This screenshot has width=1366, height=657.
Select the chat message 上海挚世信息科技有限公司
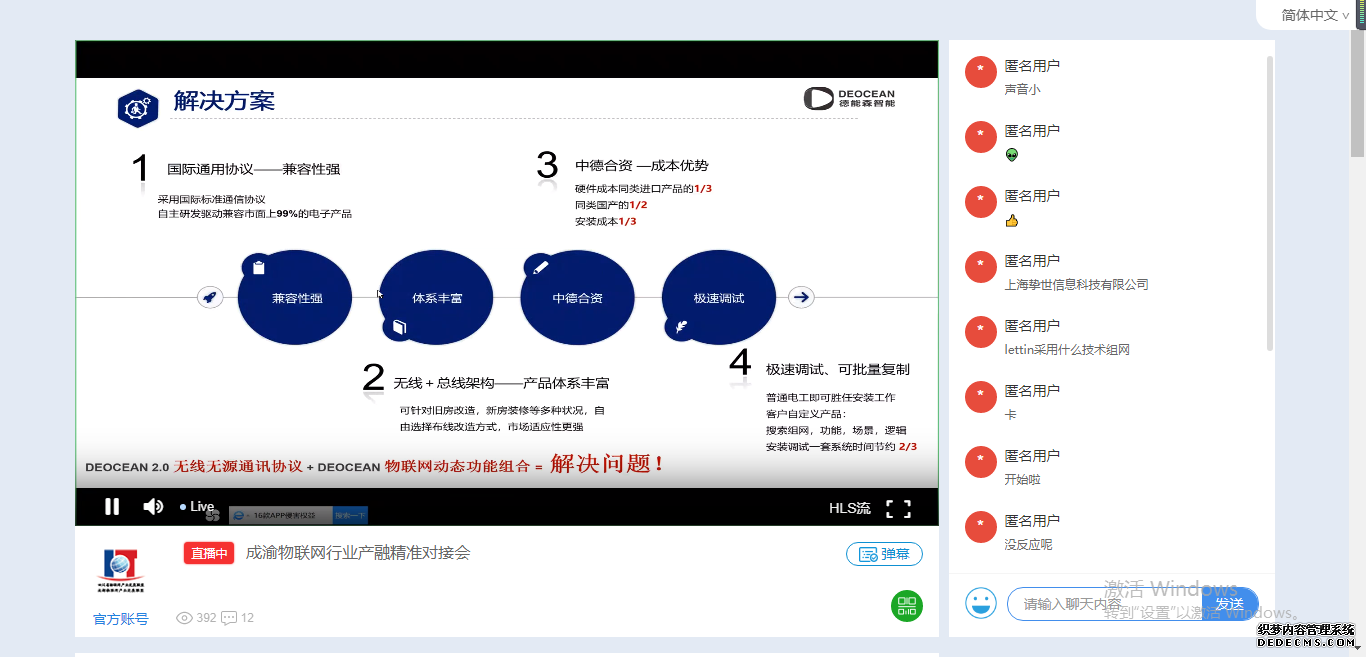pyautogui.click(x=1076, y=285)
